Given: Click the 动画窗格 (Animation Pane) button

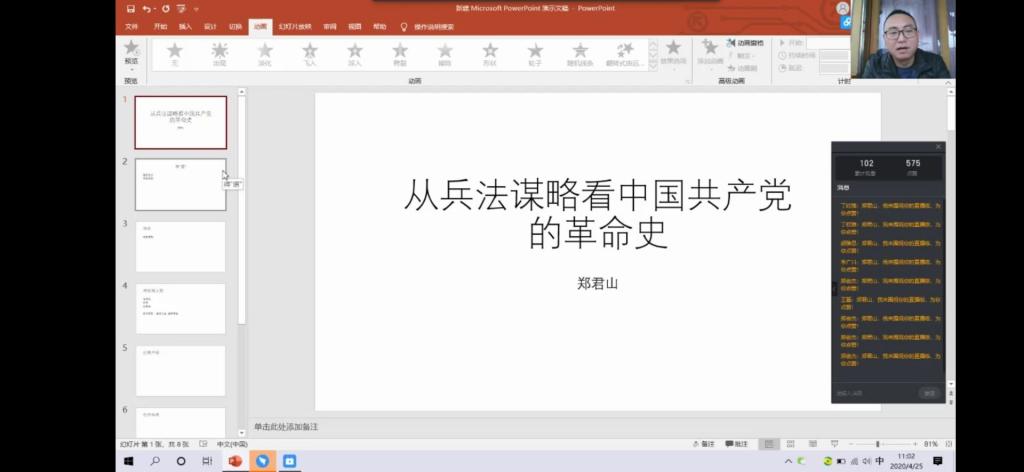Looking at the screenshot, I should tap(745, 43).
